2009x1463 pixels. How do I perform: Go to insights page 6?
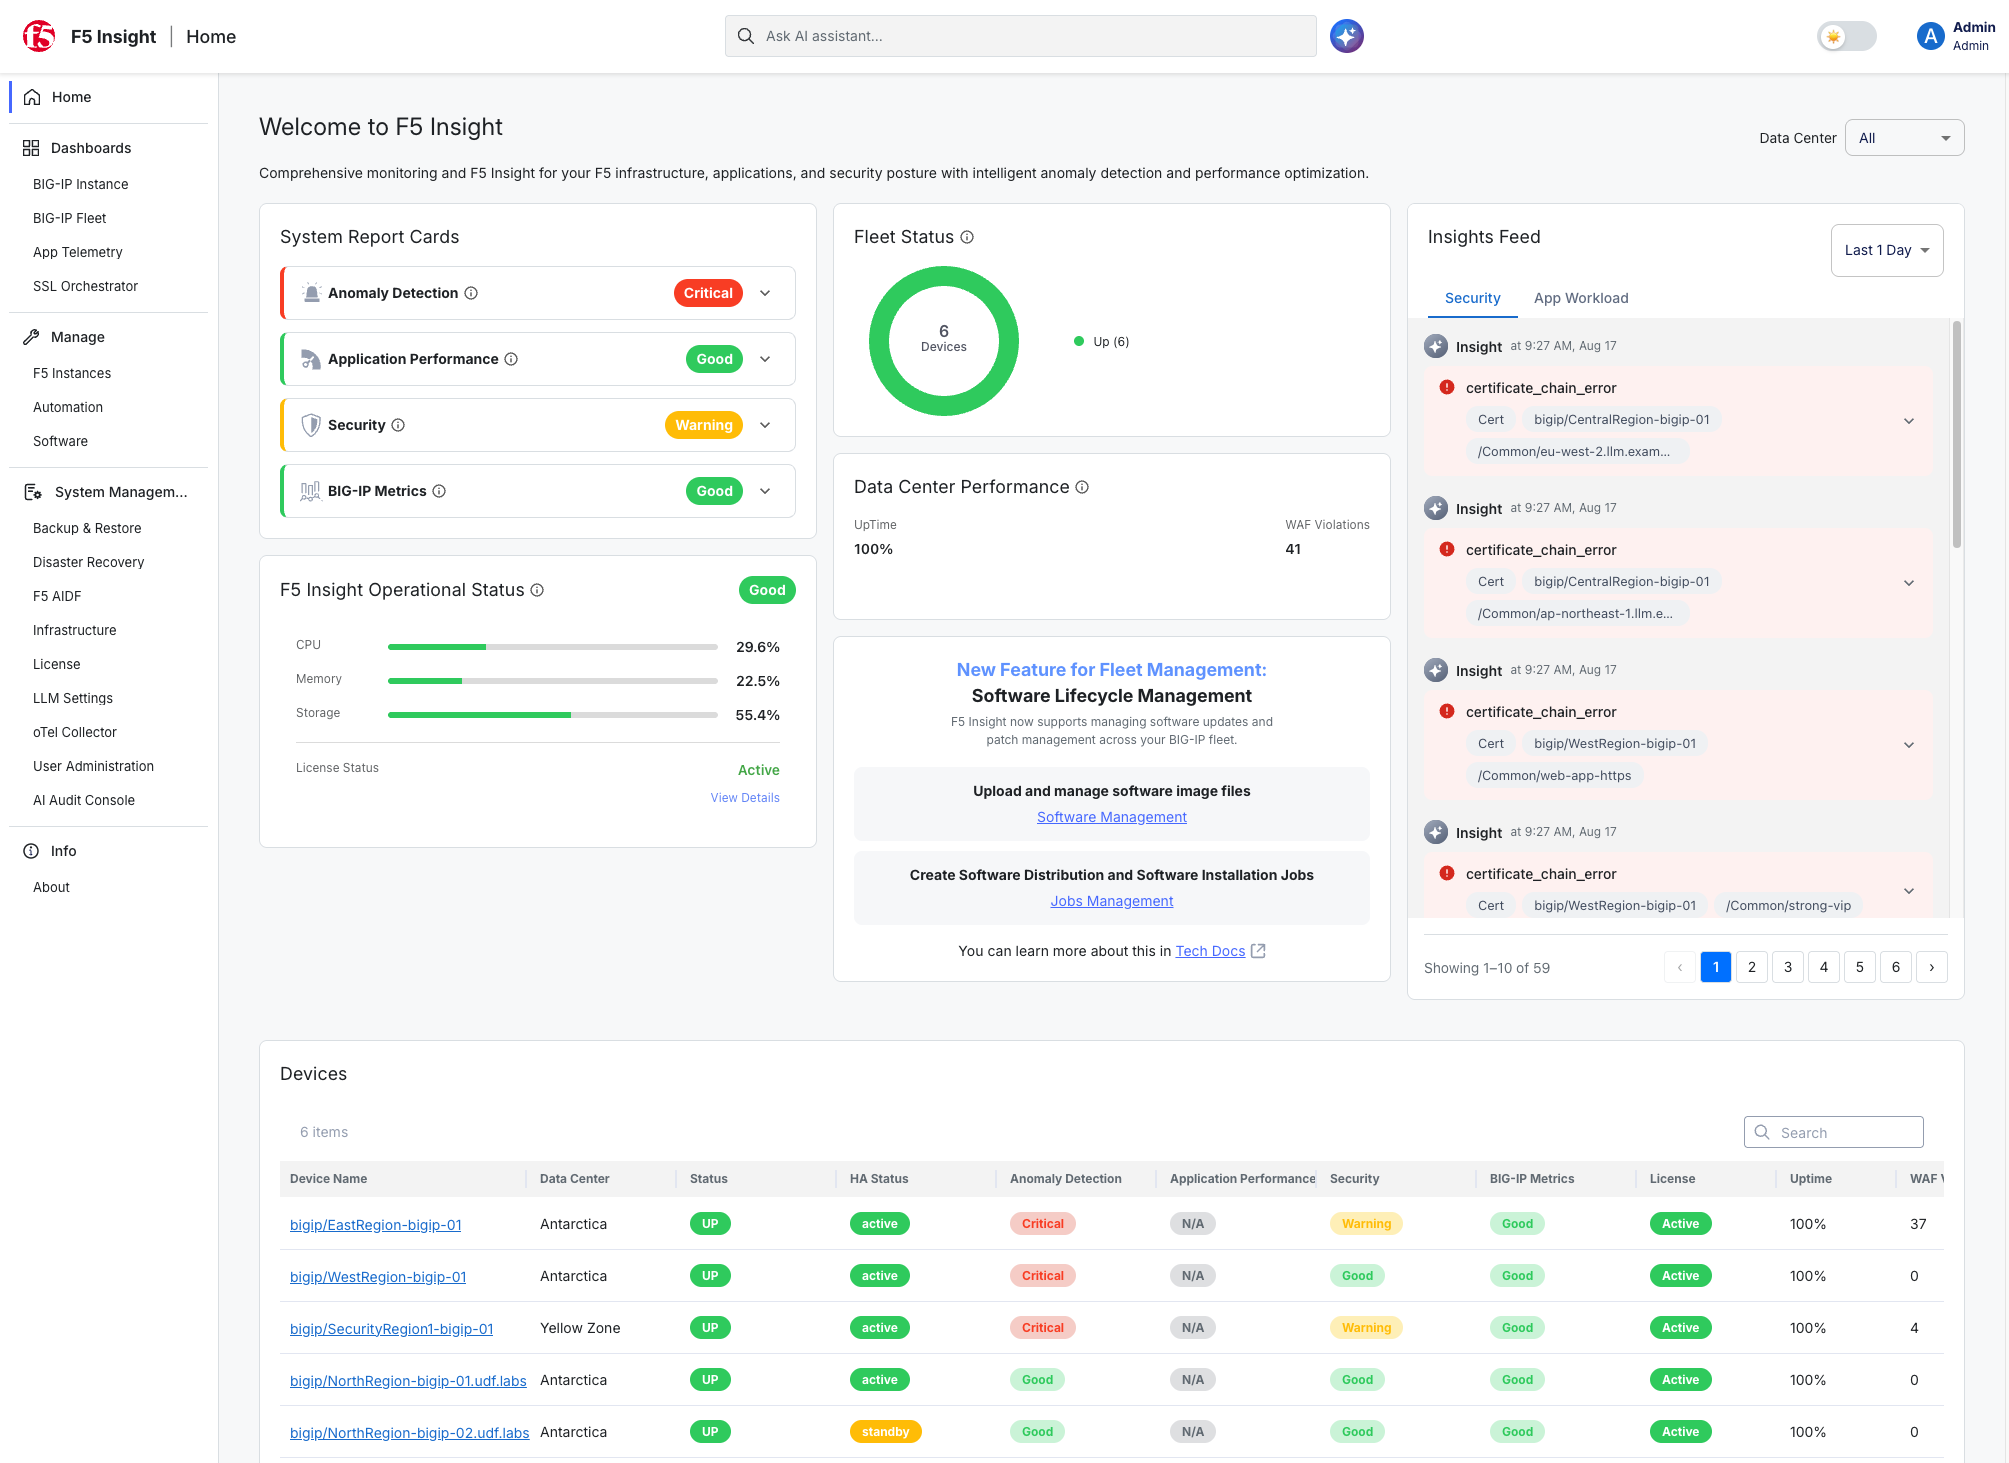click(x=1895, y=967)
